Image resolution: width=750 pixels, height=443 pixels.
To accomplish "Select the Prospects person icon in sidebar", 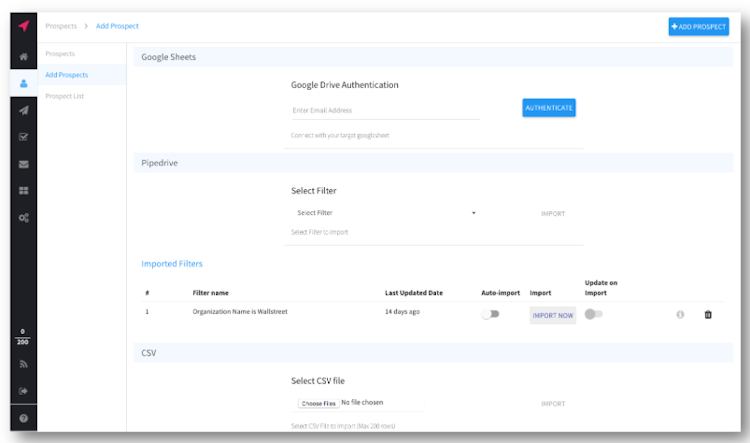I will click(x=23, y=83).
